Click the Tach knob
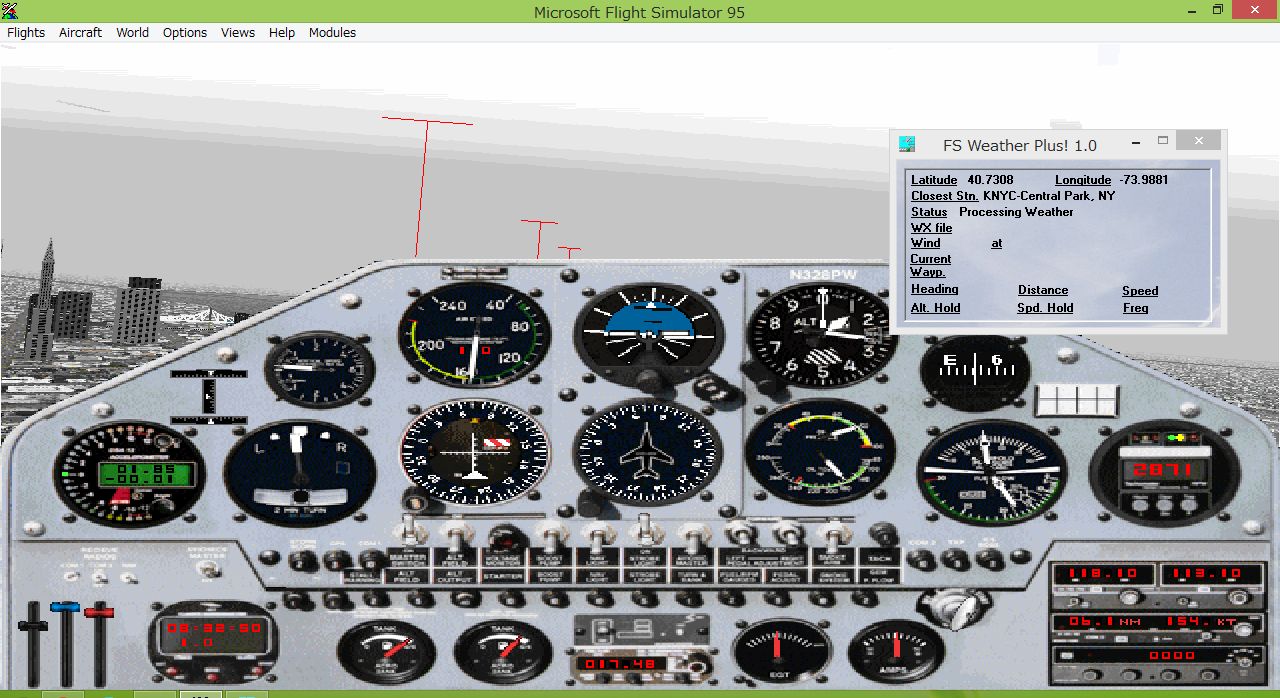The width and height of the screenshot is (1280, 698). pyautogui.click(x=883, y=535)
